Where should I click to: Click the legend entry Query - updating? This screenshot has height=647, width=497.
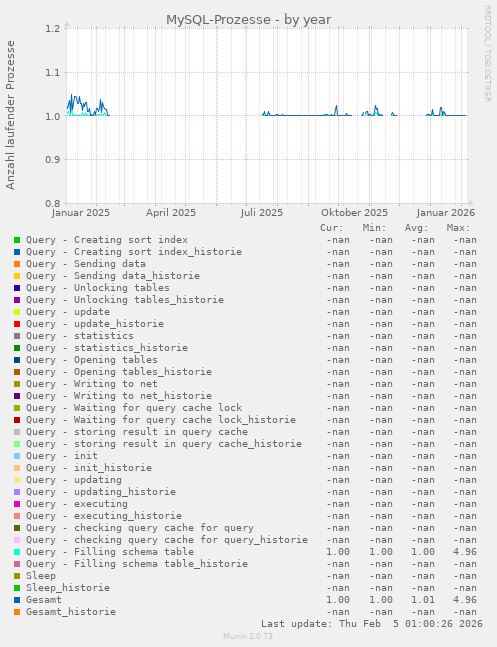tap(74, 480)
